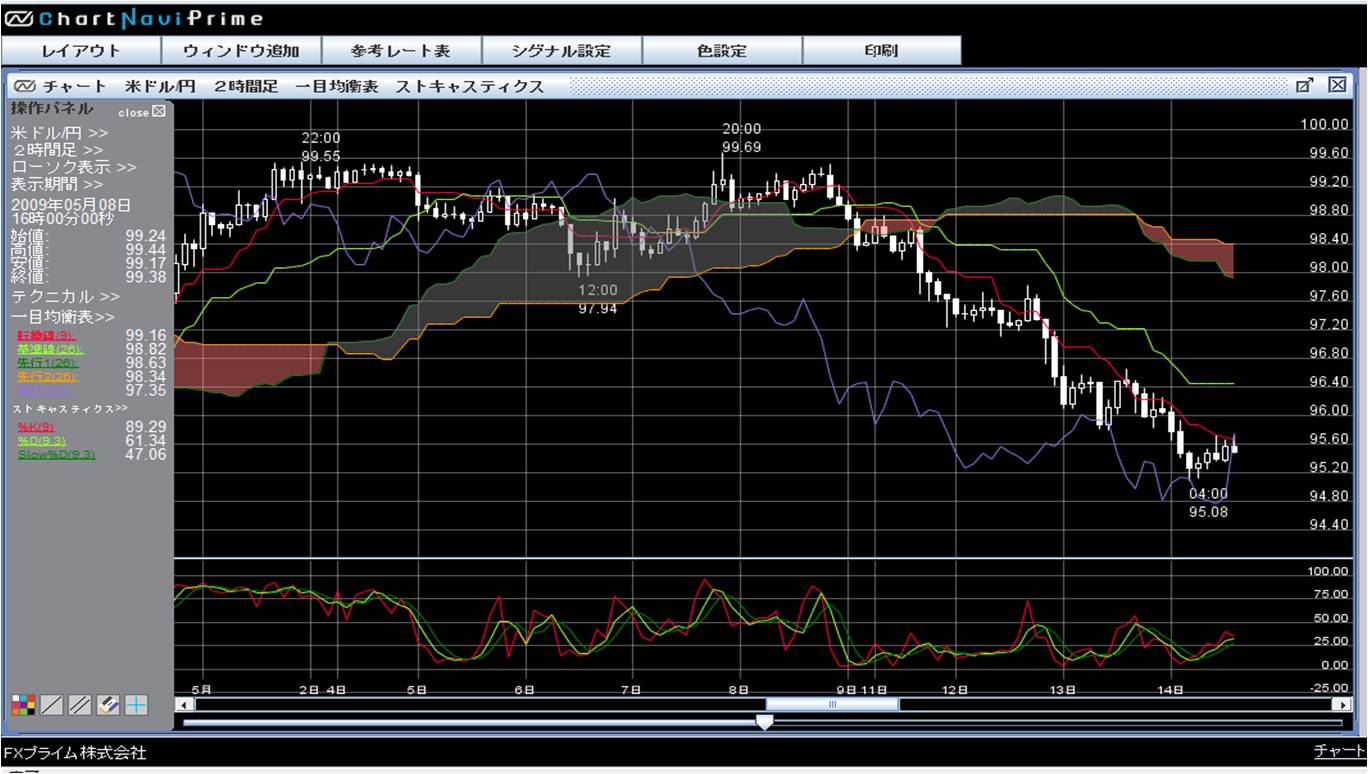Select the single trend line drawing tool
The height and width of the screenshot is (774, 1368).
(51, 705)
